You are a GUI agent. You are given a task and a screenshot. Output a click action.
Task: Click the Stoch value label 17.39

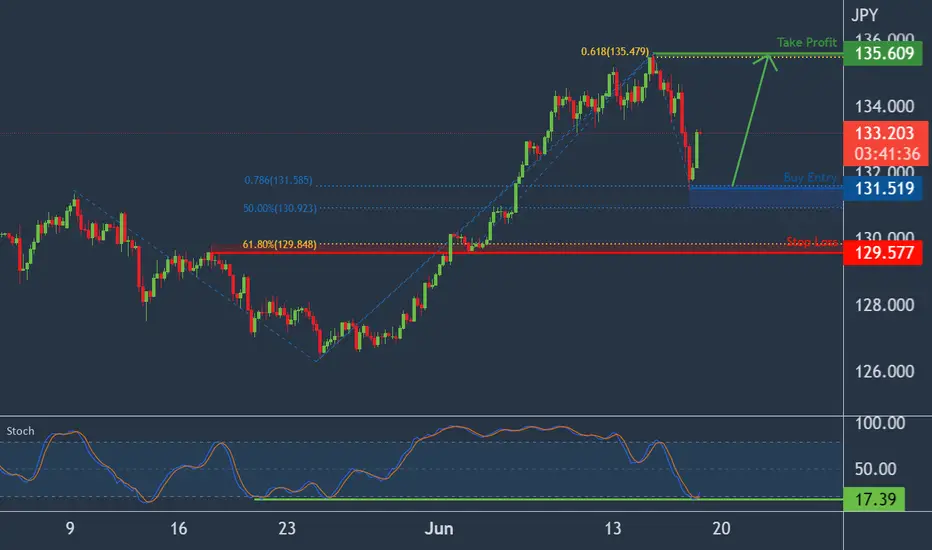pos(874,499)
